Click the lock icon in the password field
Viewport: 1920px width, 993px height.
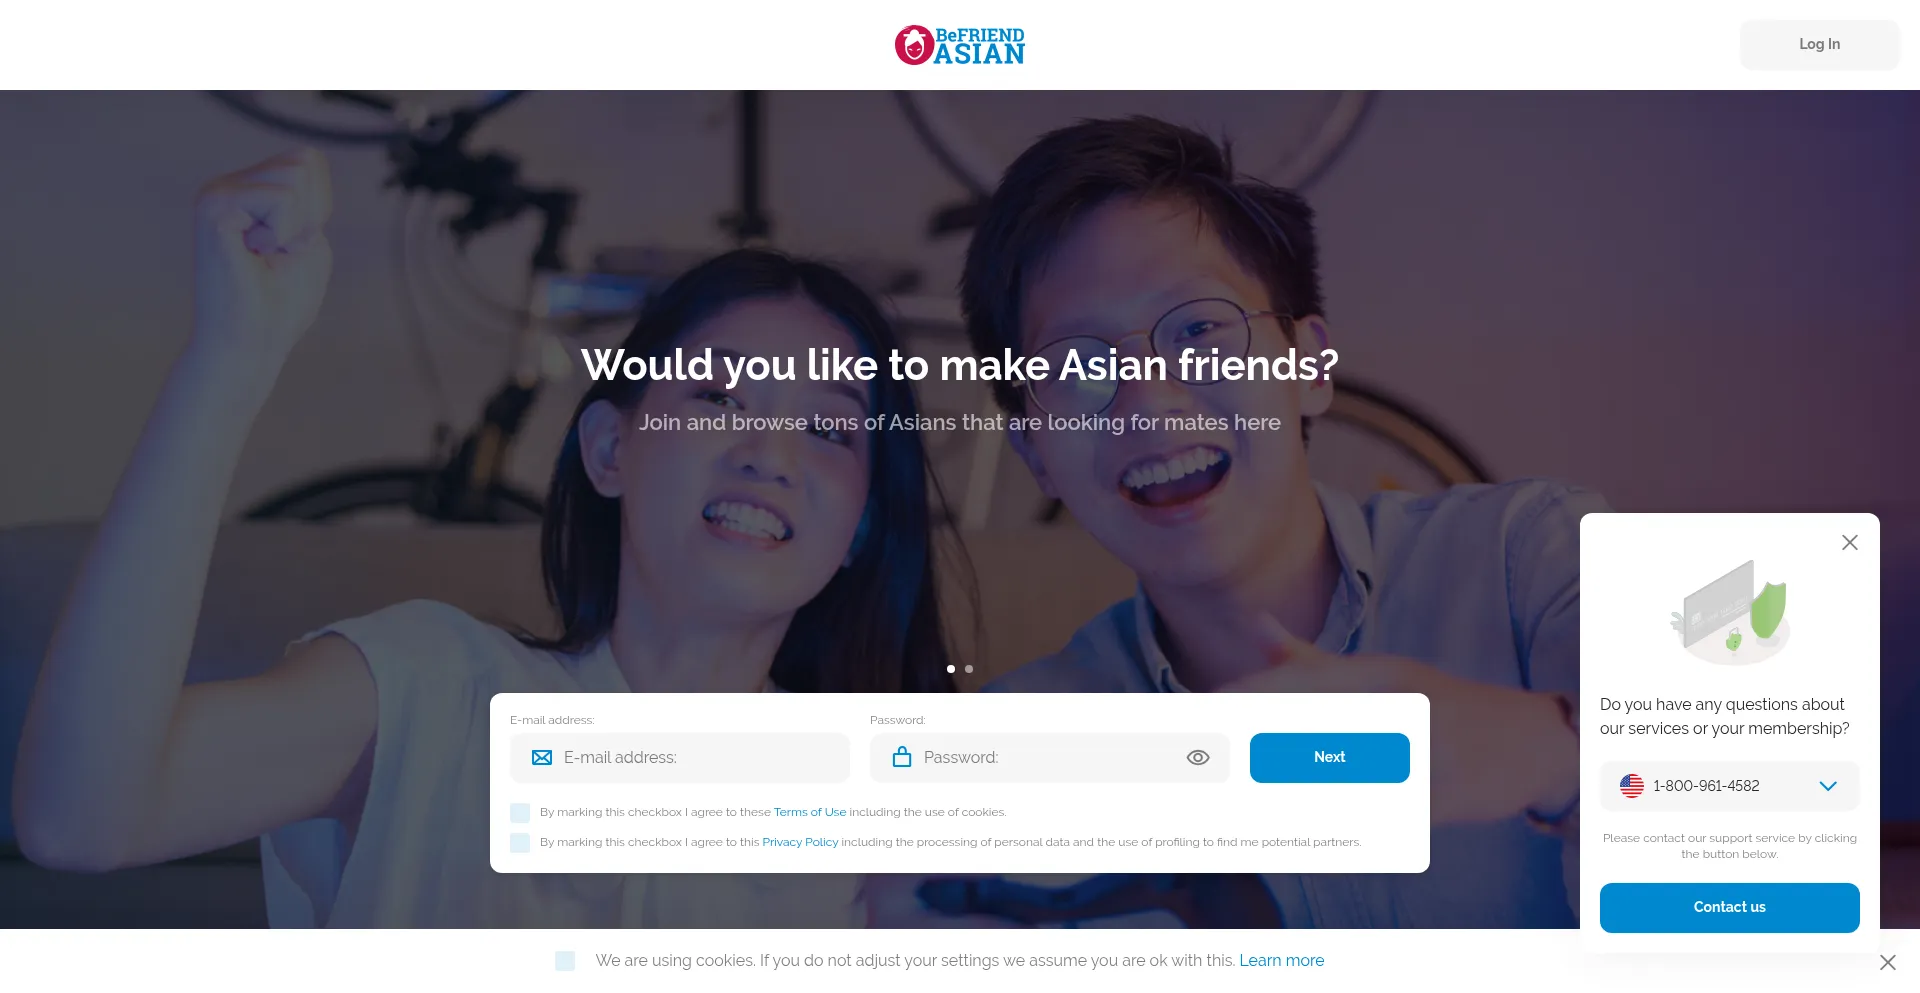pyautogui.click(x=902, y=757)
